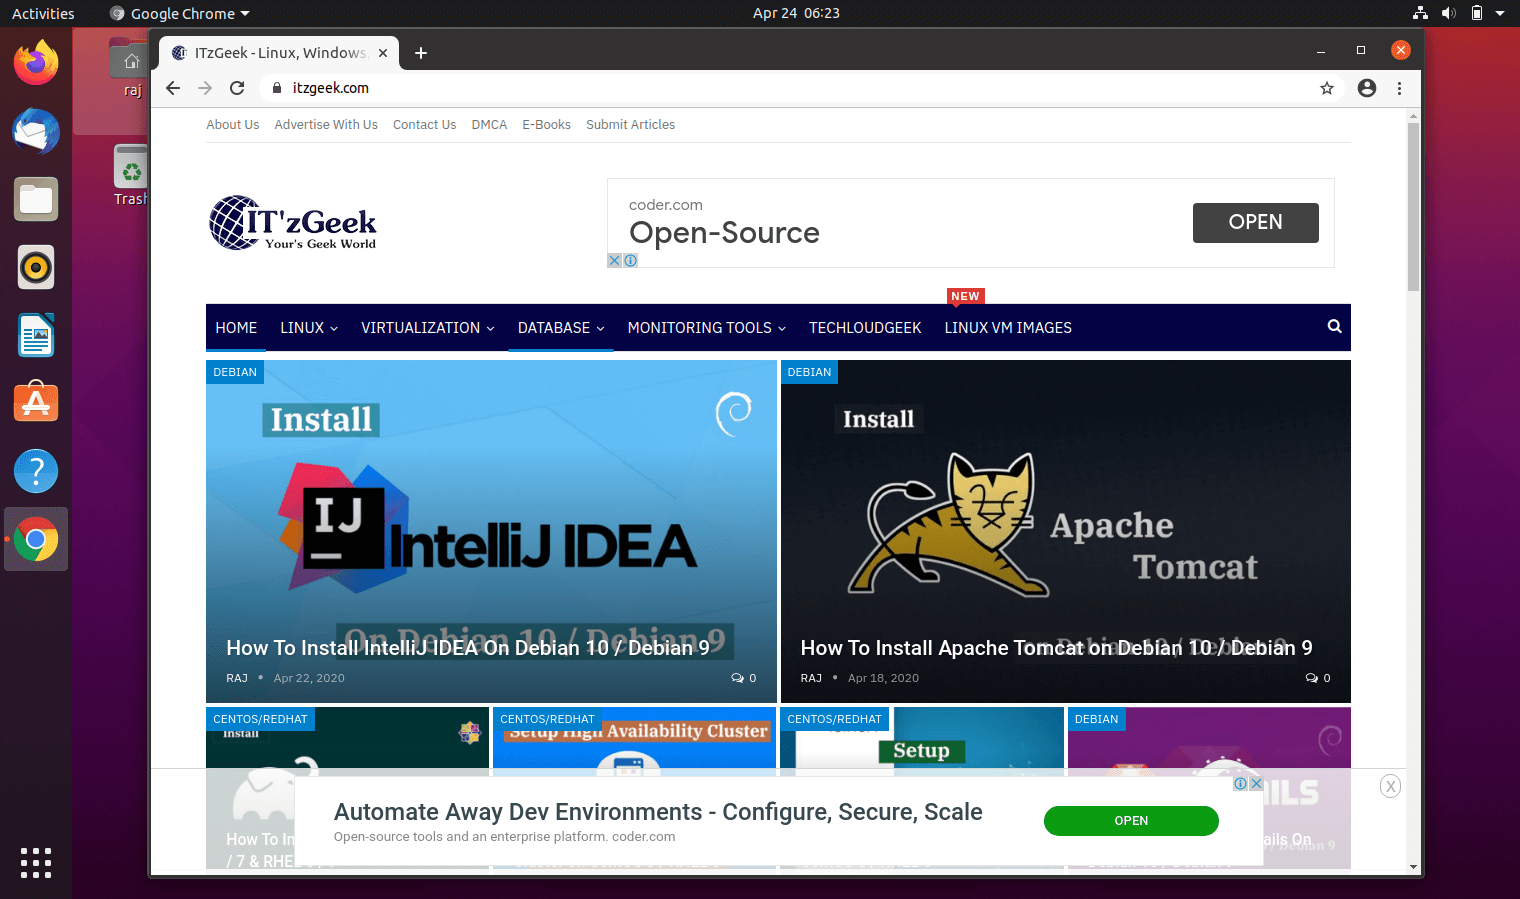Go to HOME in site navigation
Viewport: 1520px width, 899px height.
[236, 327]
